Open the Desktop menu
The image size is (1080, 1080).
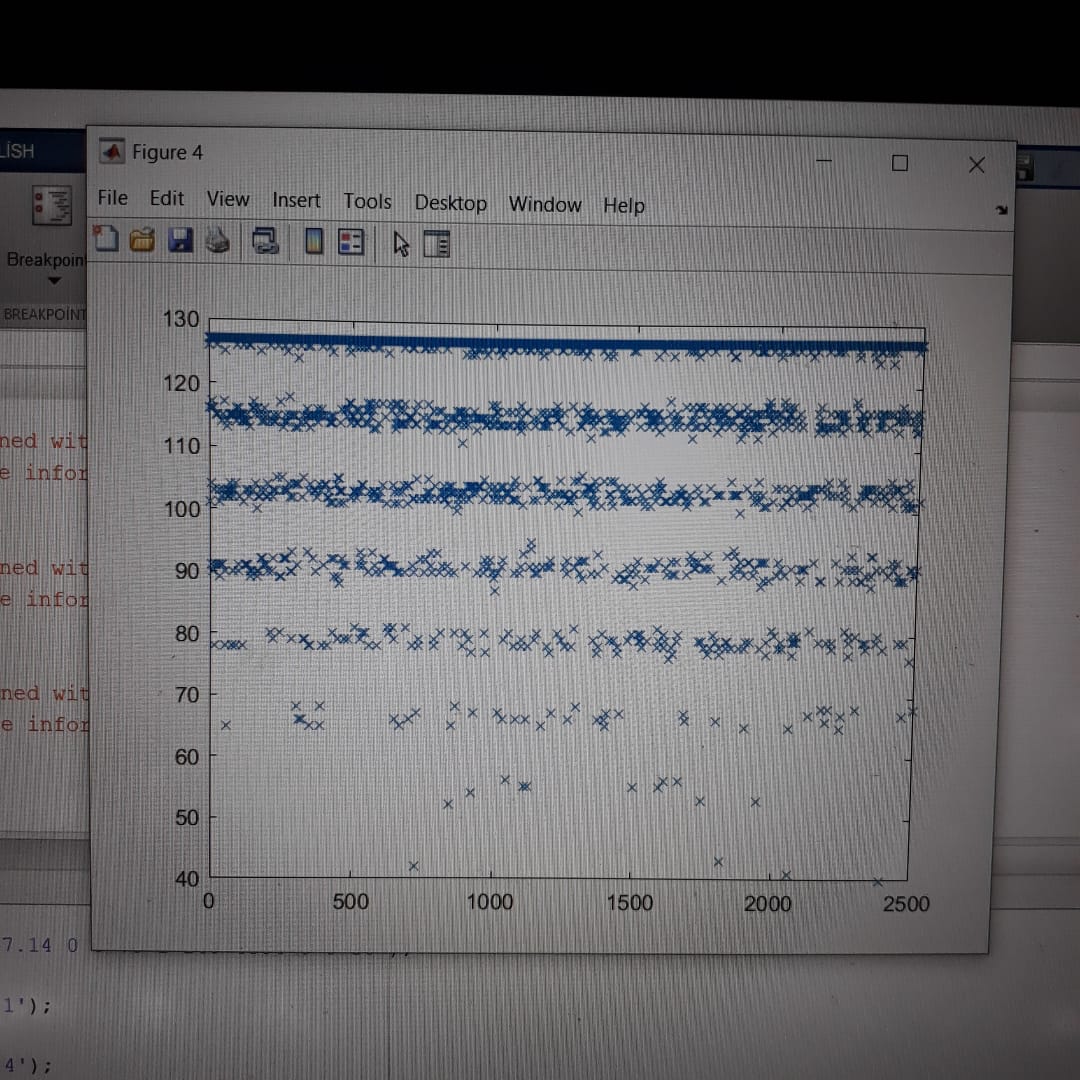(450, 203)
